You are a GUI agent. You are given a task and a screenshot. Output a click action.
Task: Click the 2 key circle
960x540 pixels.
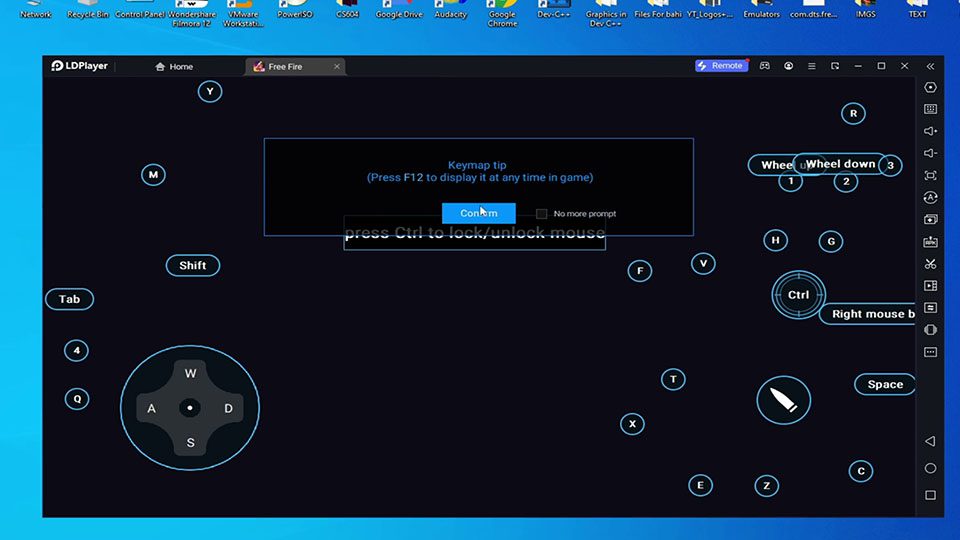[846, 181]
